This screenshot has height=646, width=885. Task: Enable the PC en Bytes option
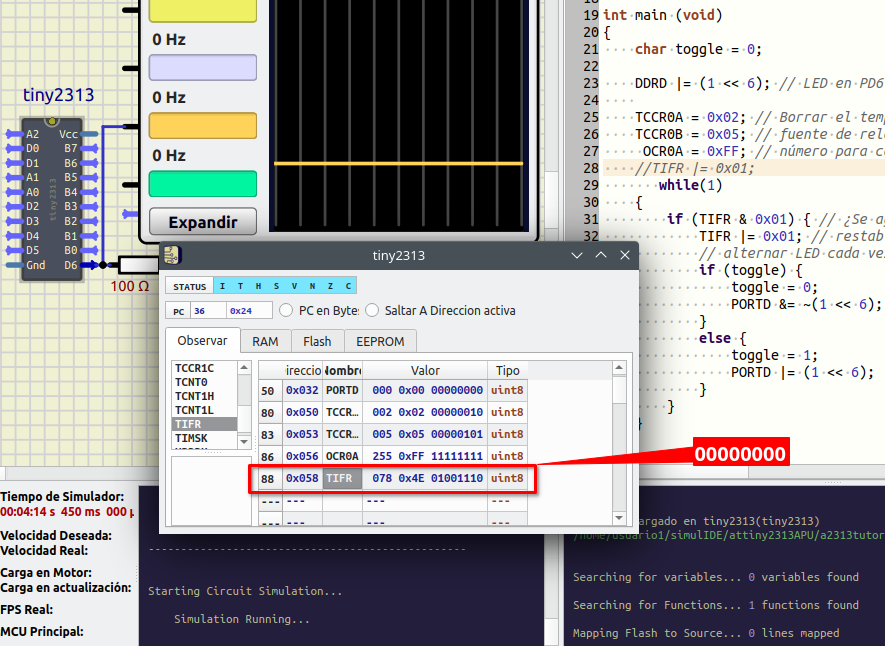[286, 310]
